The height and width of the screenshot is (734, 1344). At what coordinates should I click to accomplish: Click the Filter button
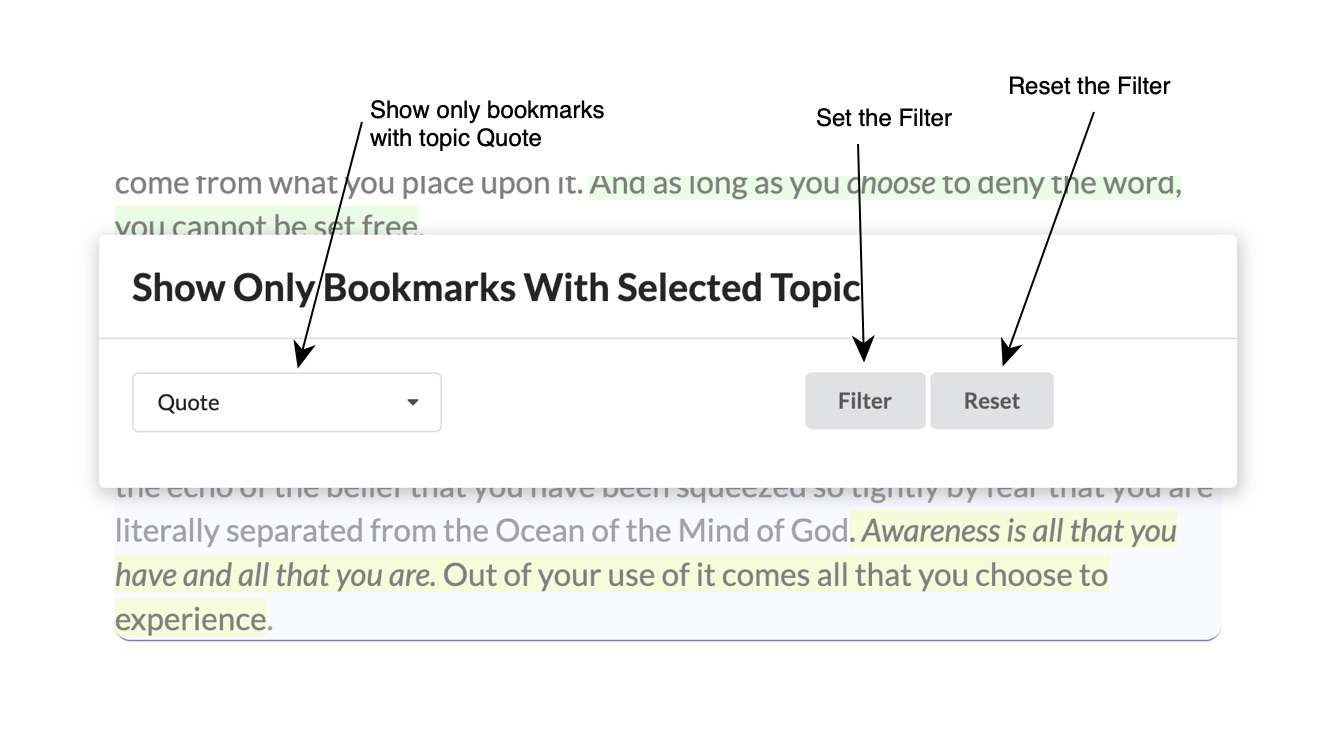(x=865, y=401)
